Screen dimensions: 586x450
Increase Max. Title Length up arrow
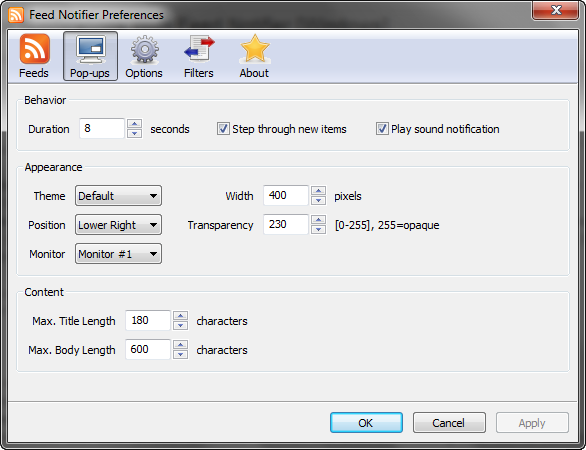(181, 316)
